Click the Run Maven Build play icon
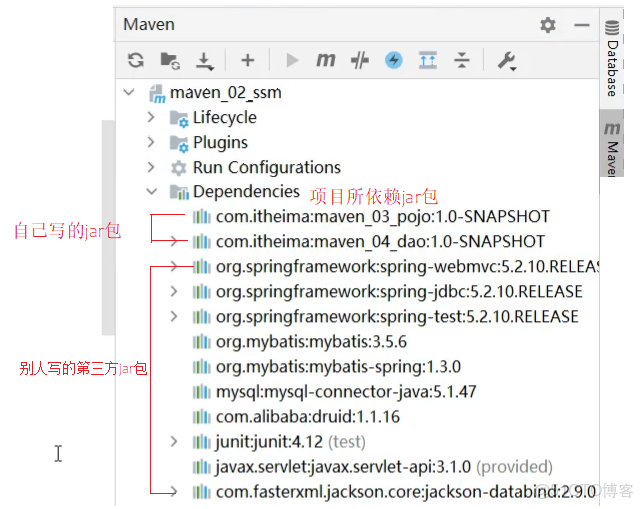This screenshot has height=509, width=644. (x=292, y=60)
